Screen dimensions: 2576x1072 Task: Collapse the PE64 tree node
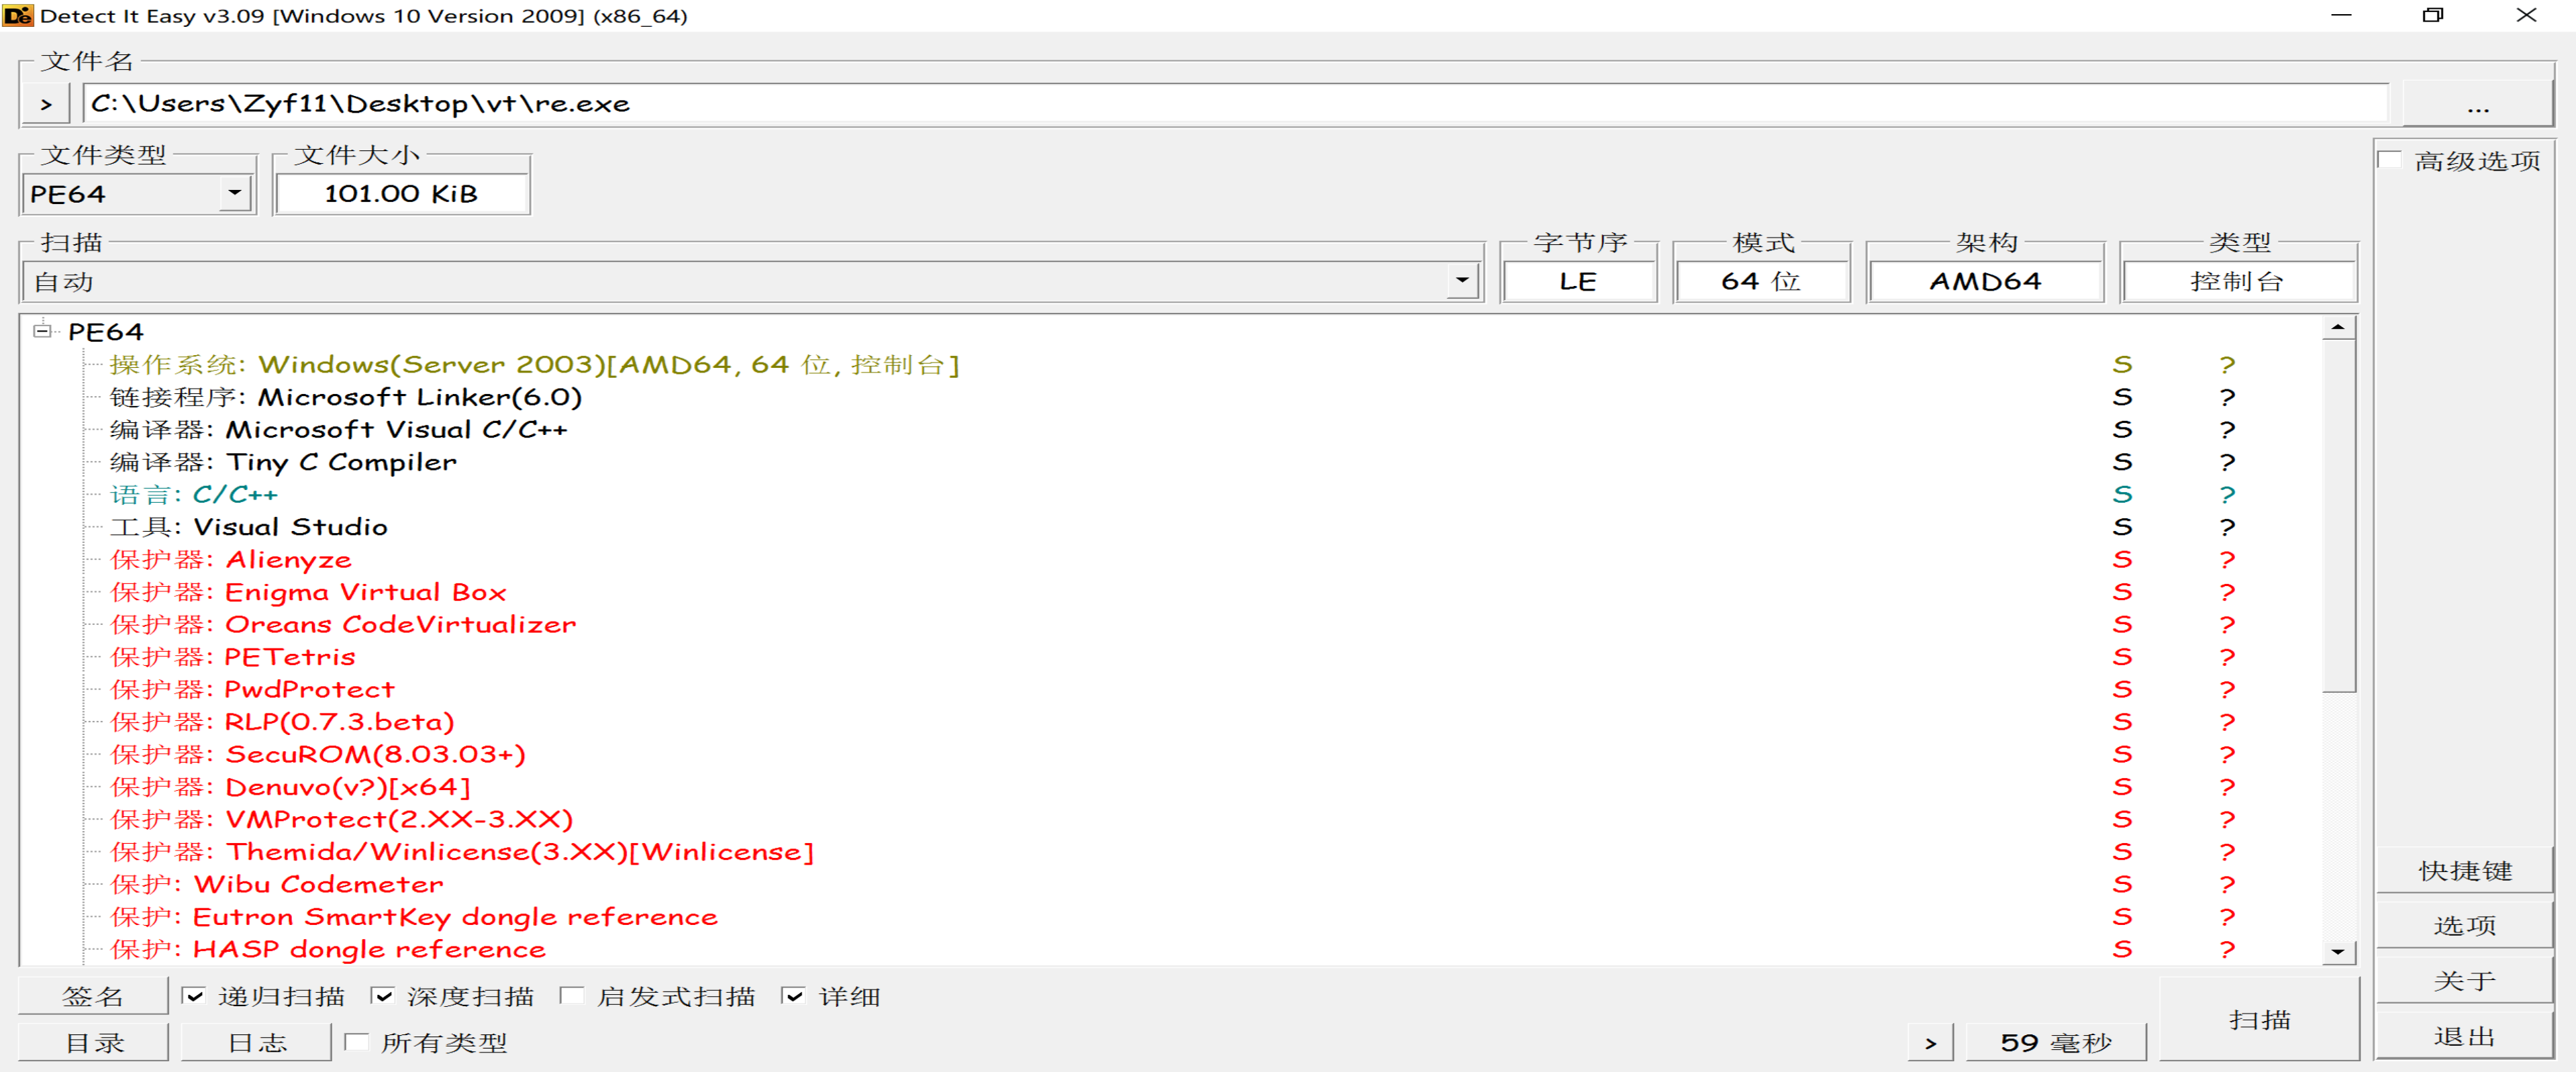click(42, 331)
